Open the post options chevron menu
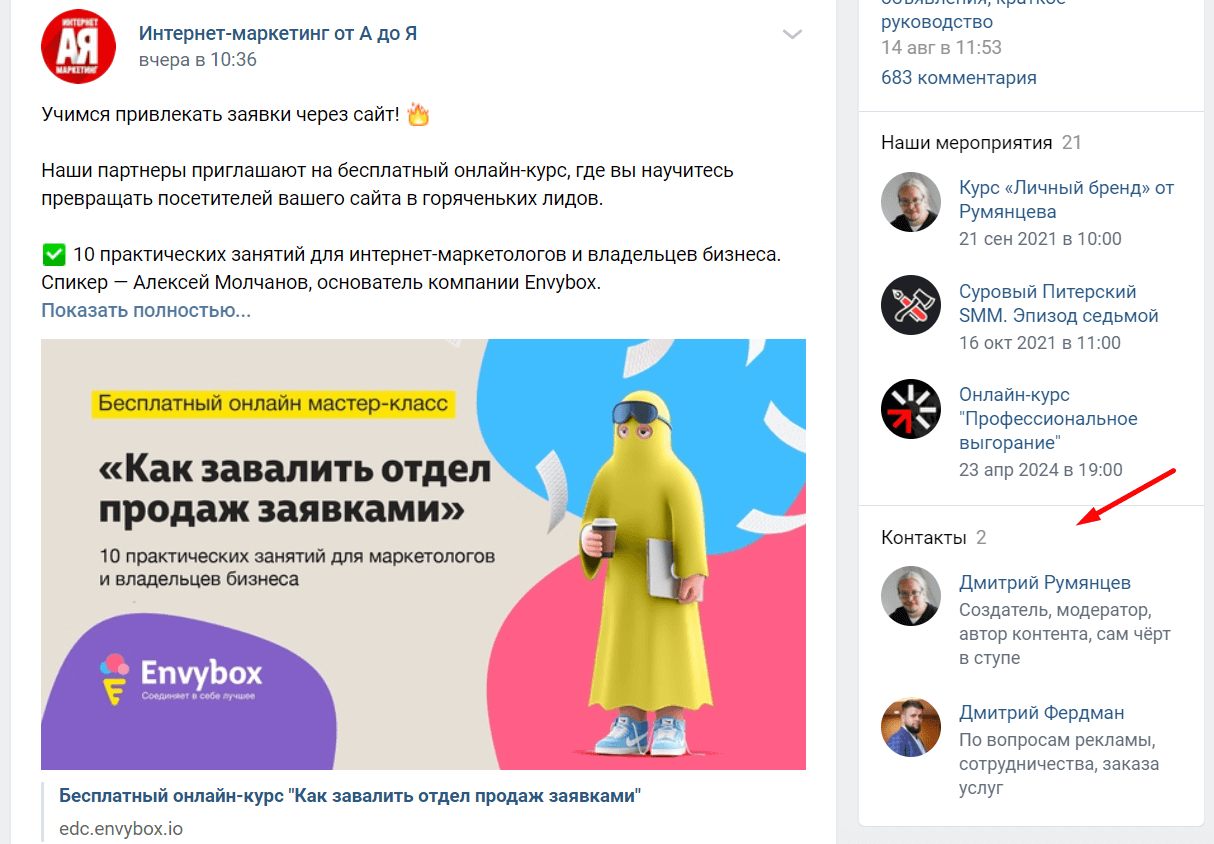This screenshot has height=844, width=1214. [x=792, y=35]
